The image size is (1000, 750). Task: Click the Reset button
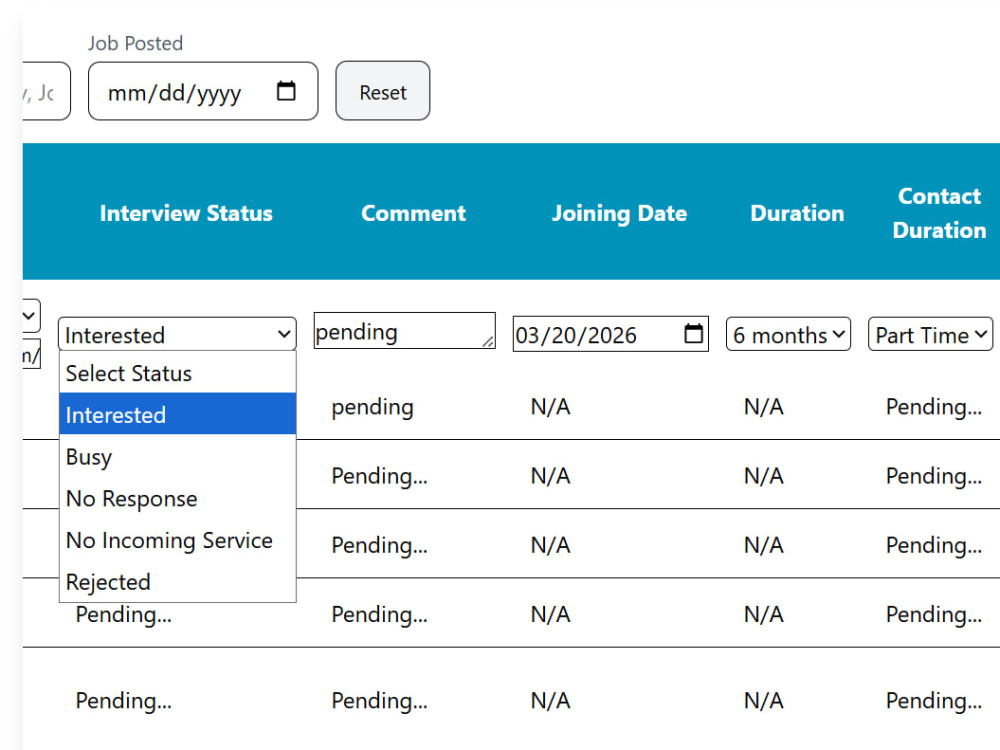(383, 91)
